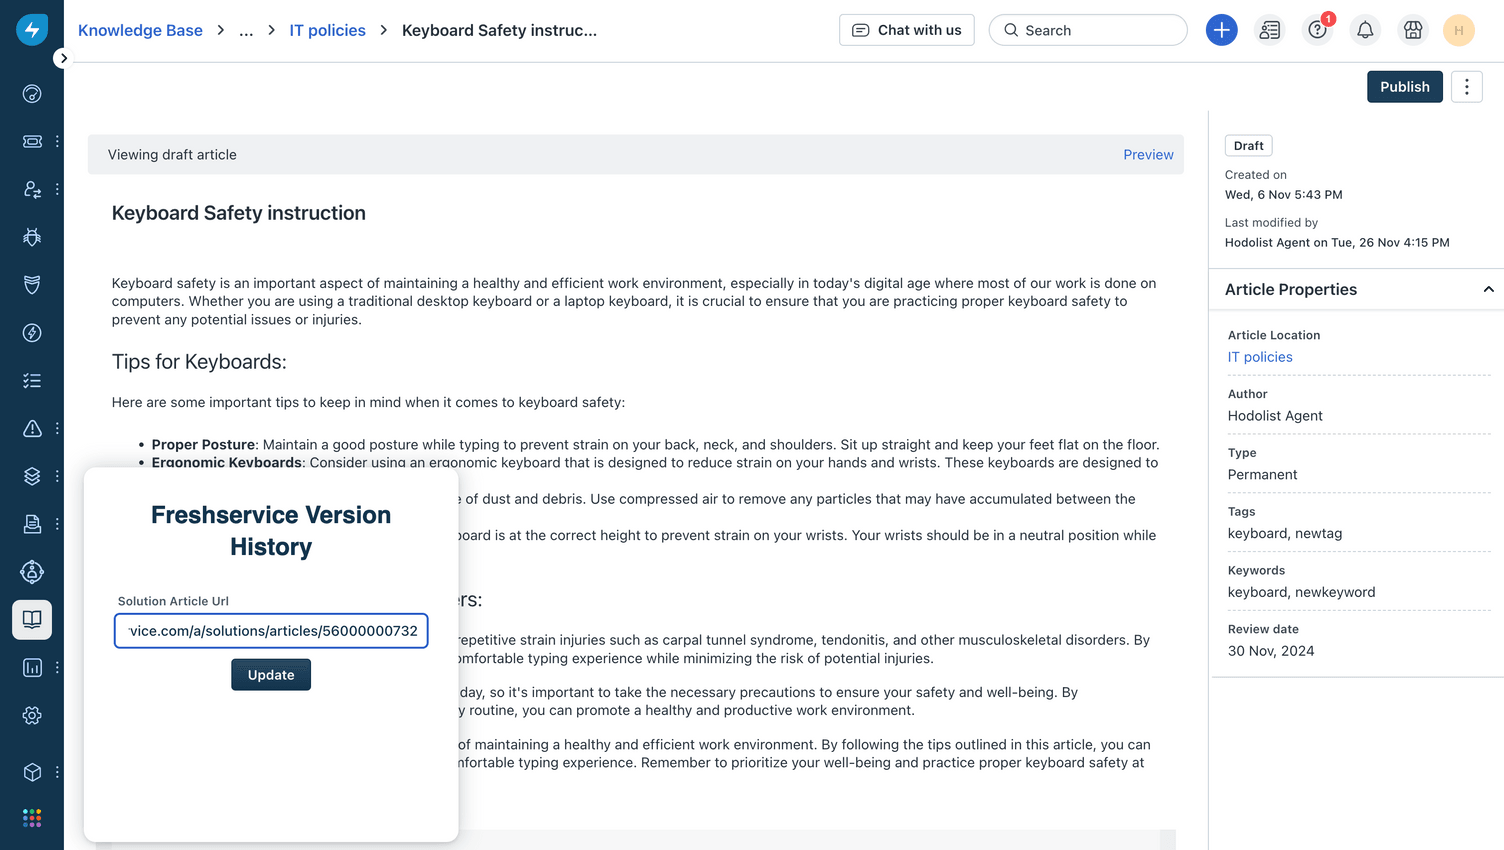Open the notifications bell icon

[x=1365, y=30]
